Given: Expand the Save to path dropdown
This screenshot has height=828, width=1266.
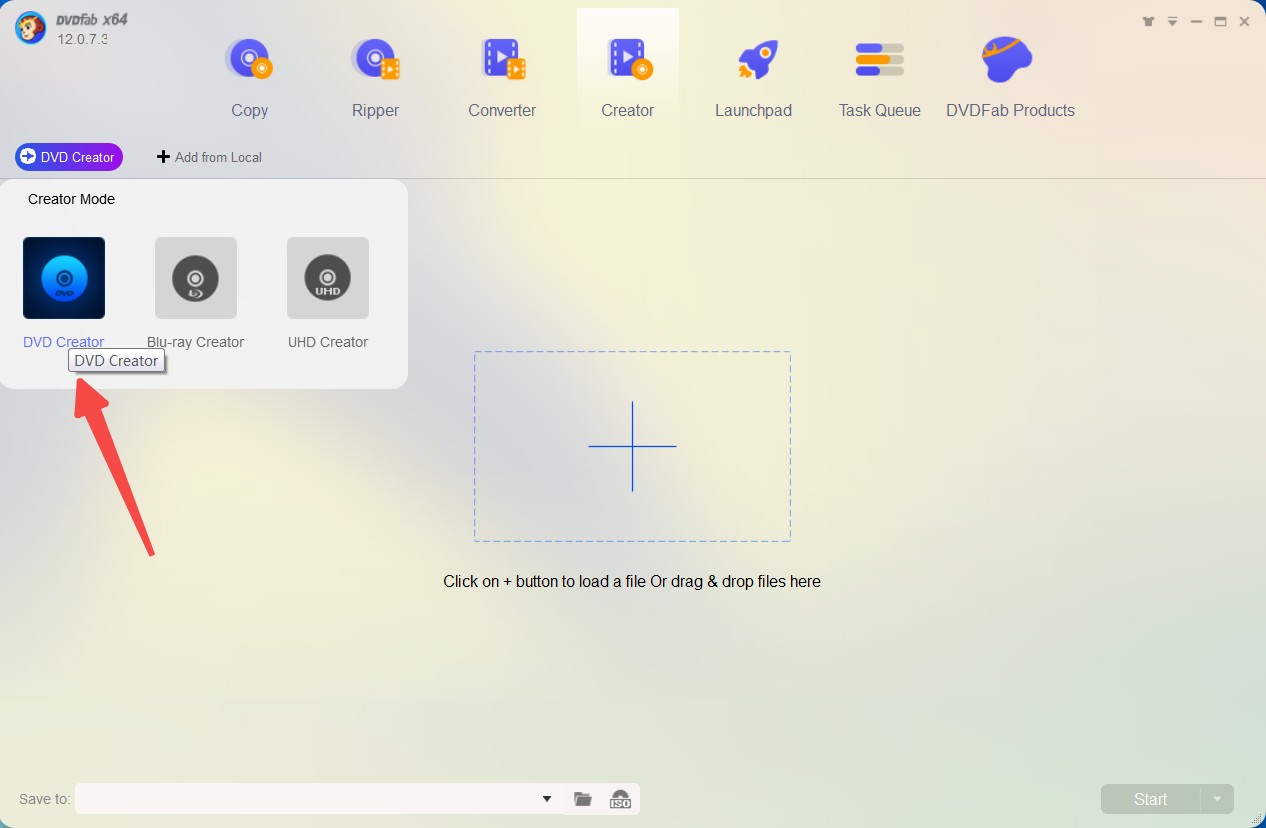Looking at the screenshot, I should click(547, 799).
